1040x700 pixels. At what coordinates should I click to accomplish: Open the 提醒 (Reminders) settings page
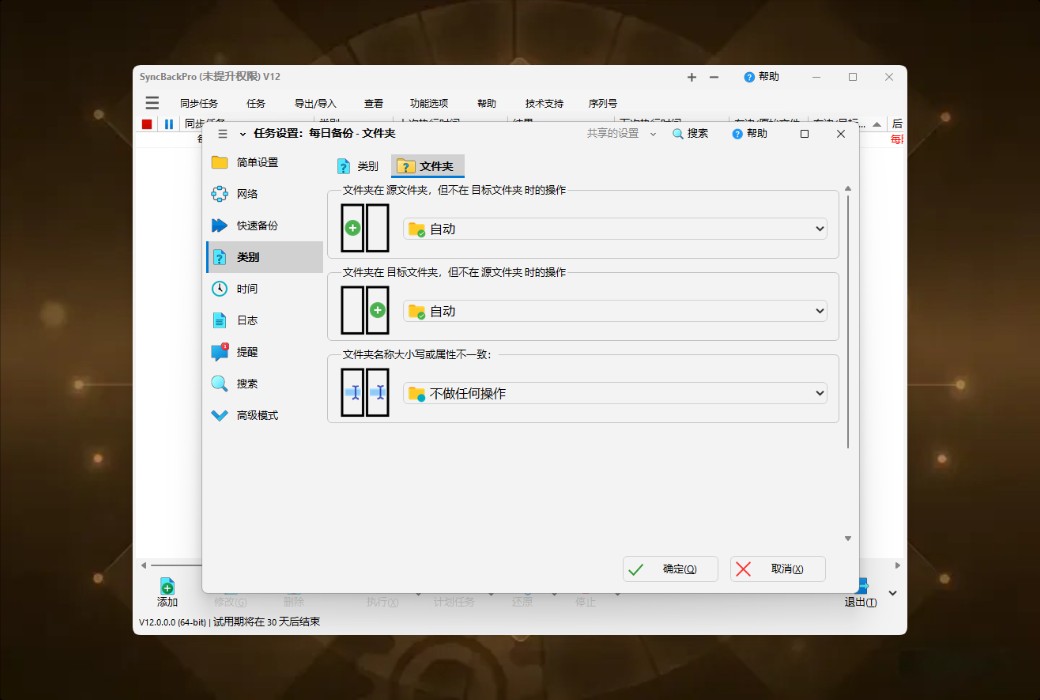(x=248, y=351)
